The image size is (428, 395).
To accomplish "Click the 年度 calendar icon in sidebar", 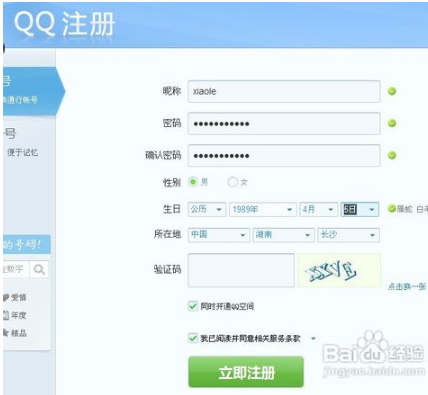I will point(6,315).
